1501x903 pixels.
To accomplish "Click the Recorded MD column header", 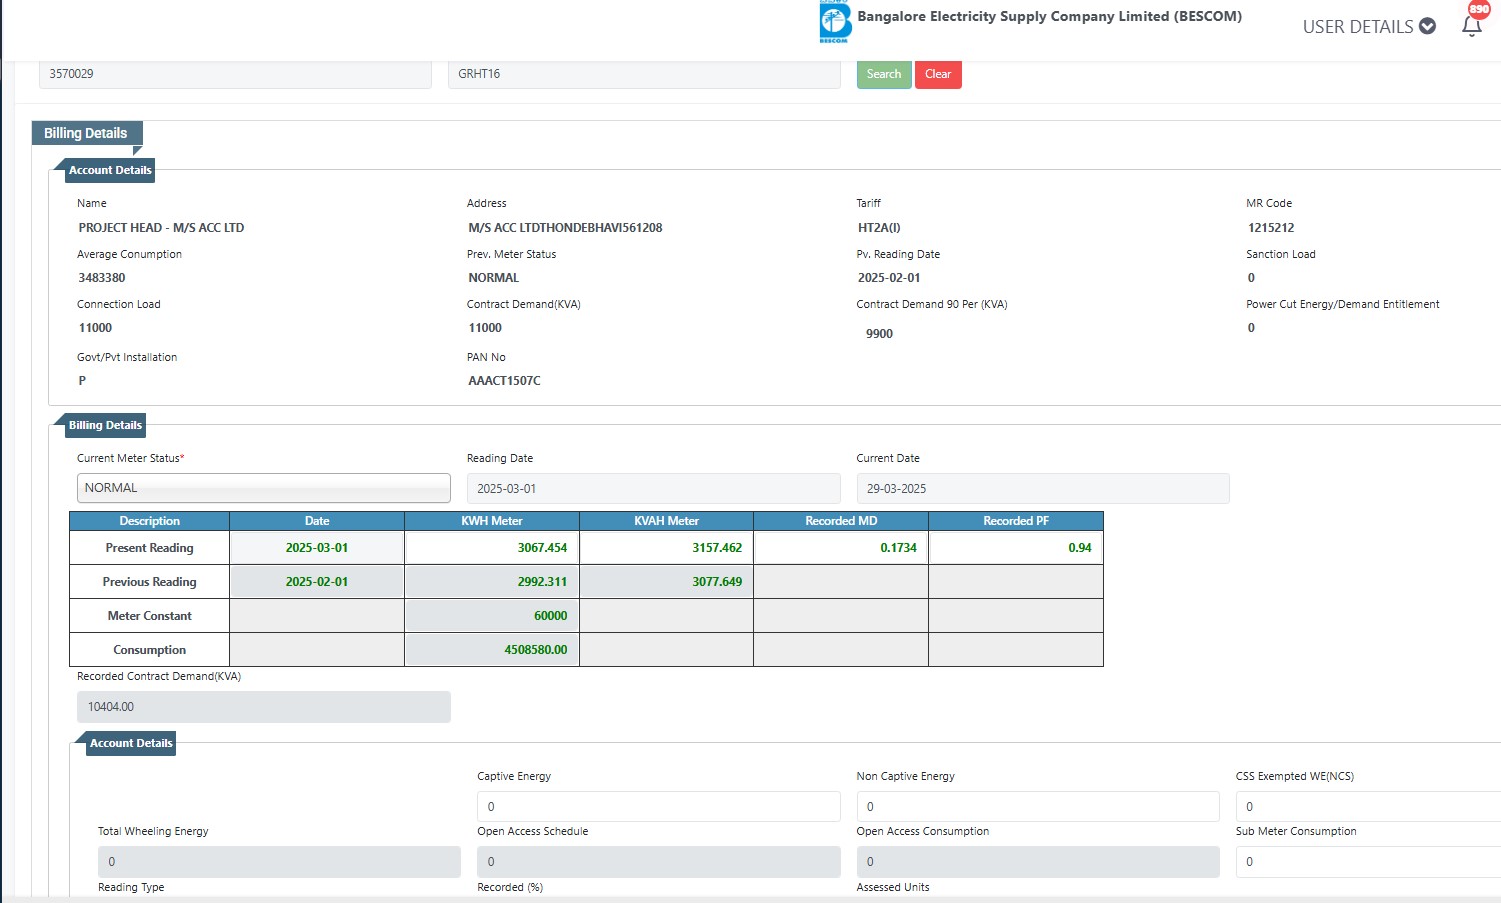I will click(x=841, y=521).
